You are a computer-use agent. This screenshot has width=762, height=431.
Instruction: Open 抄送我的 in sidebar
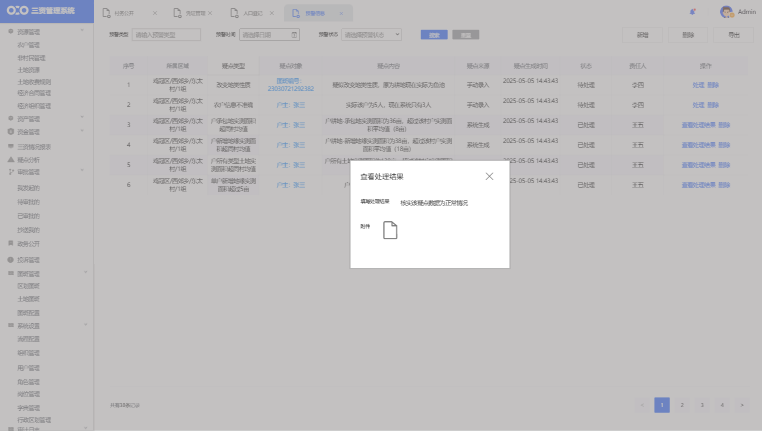(29, 230)
